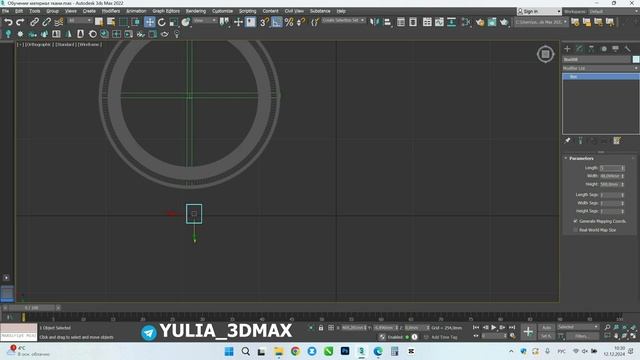Image resolution: width=640 pixels, height=360 pixels.
Task: Click the Align tool icon
Action: [387, 22]
